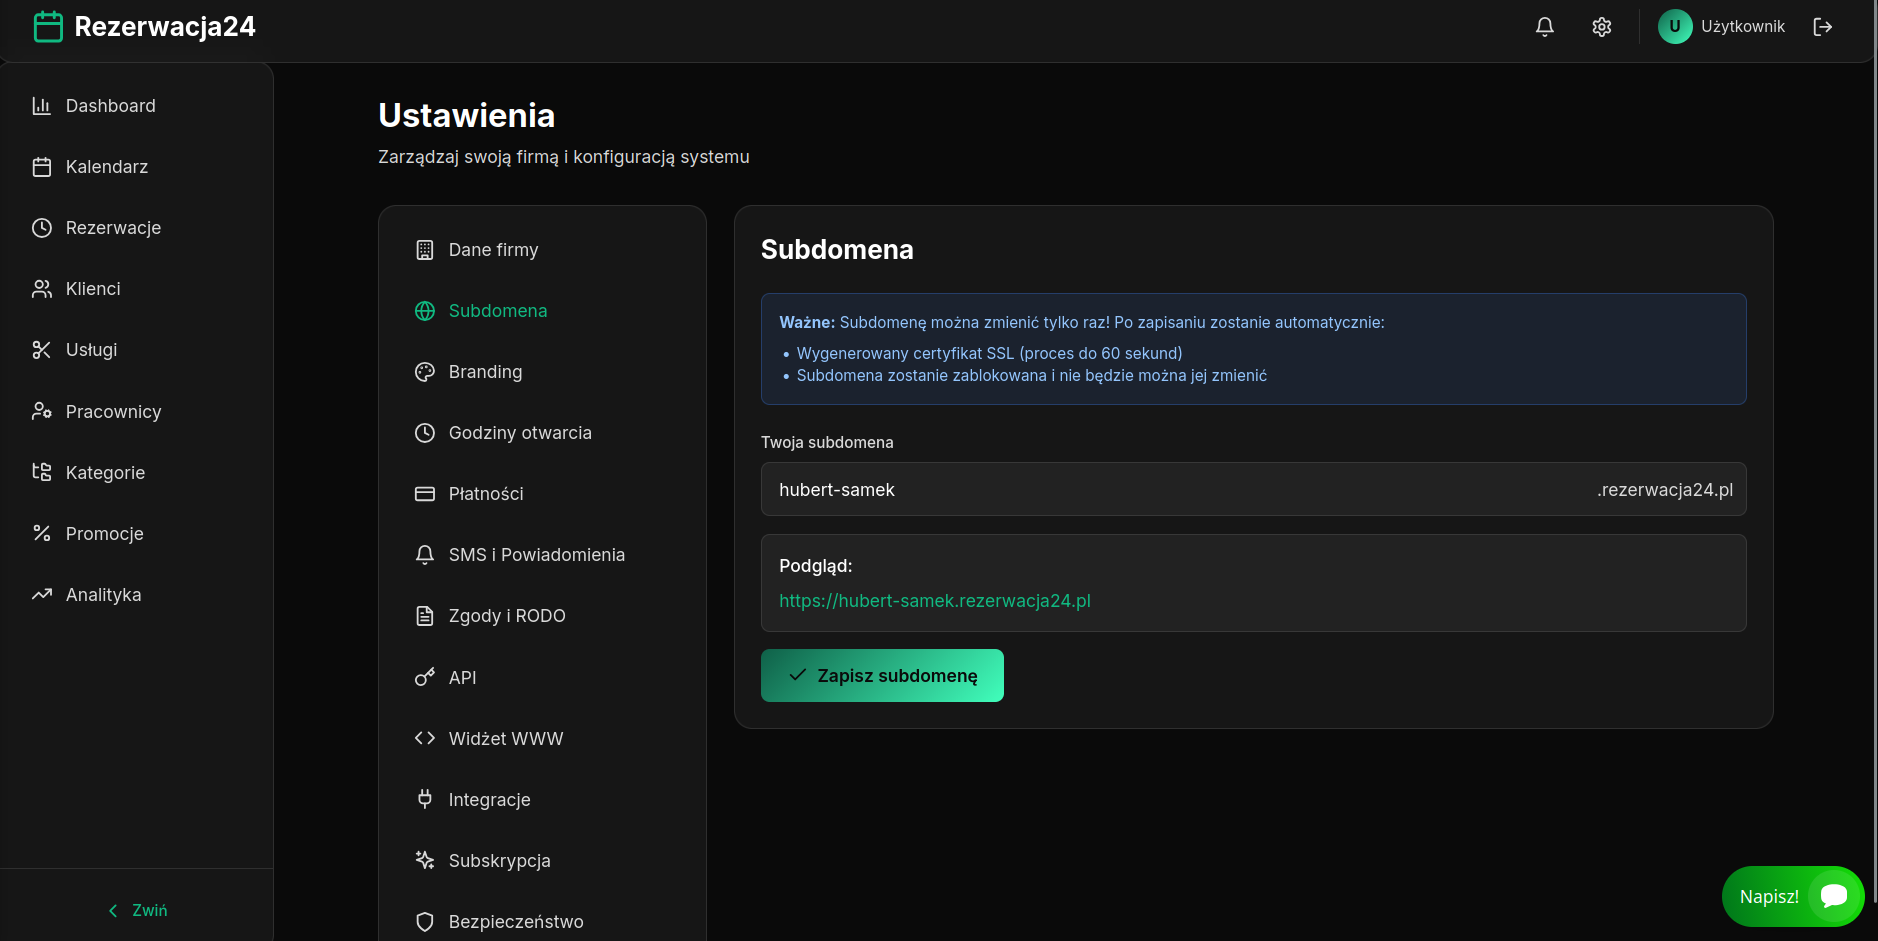Viewport: 1878px width, 941px height.
Task: Open the Rezerwacja24 calendar logo
Action: (47, 27)
